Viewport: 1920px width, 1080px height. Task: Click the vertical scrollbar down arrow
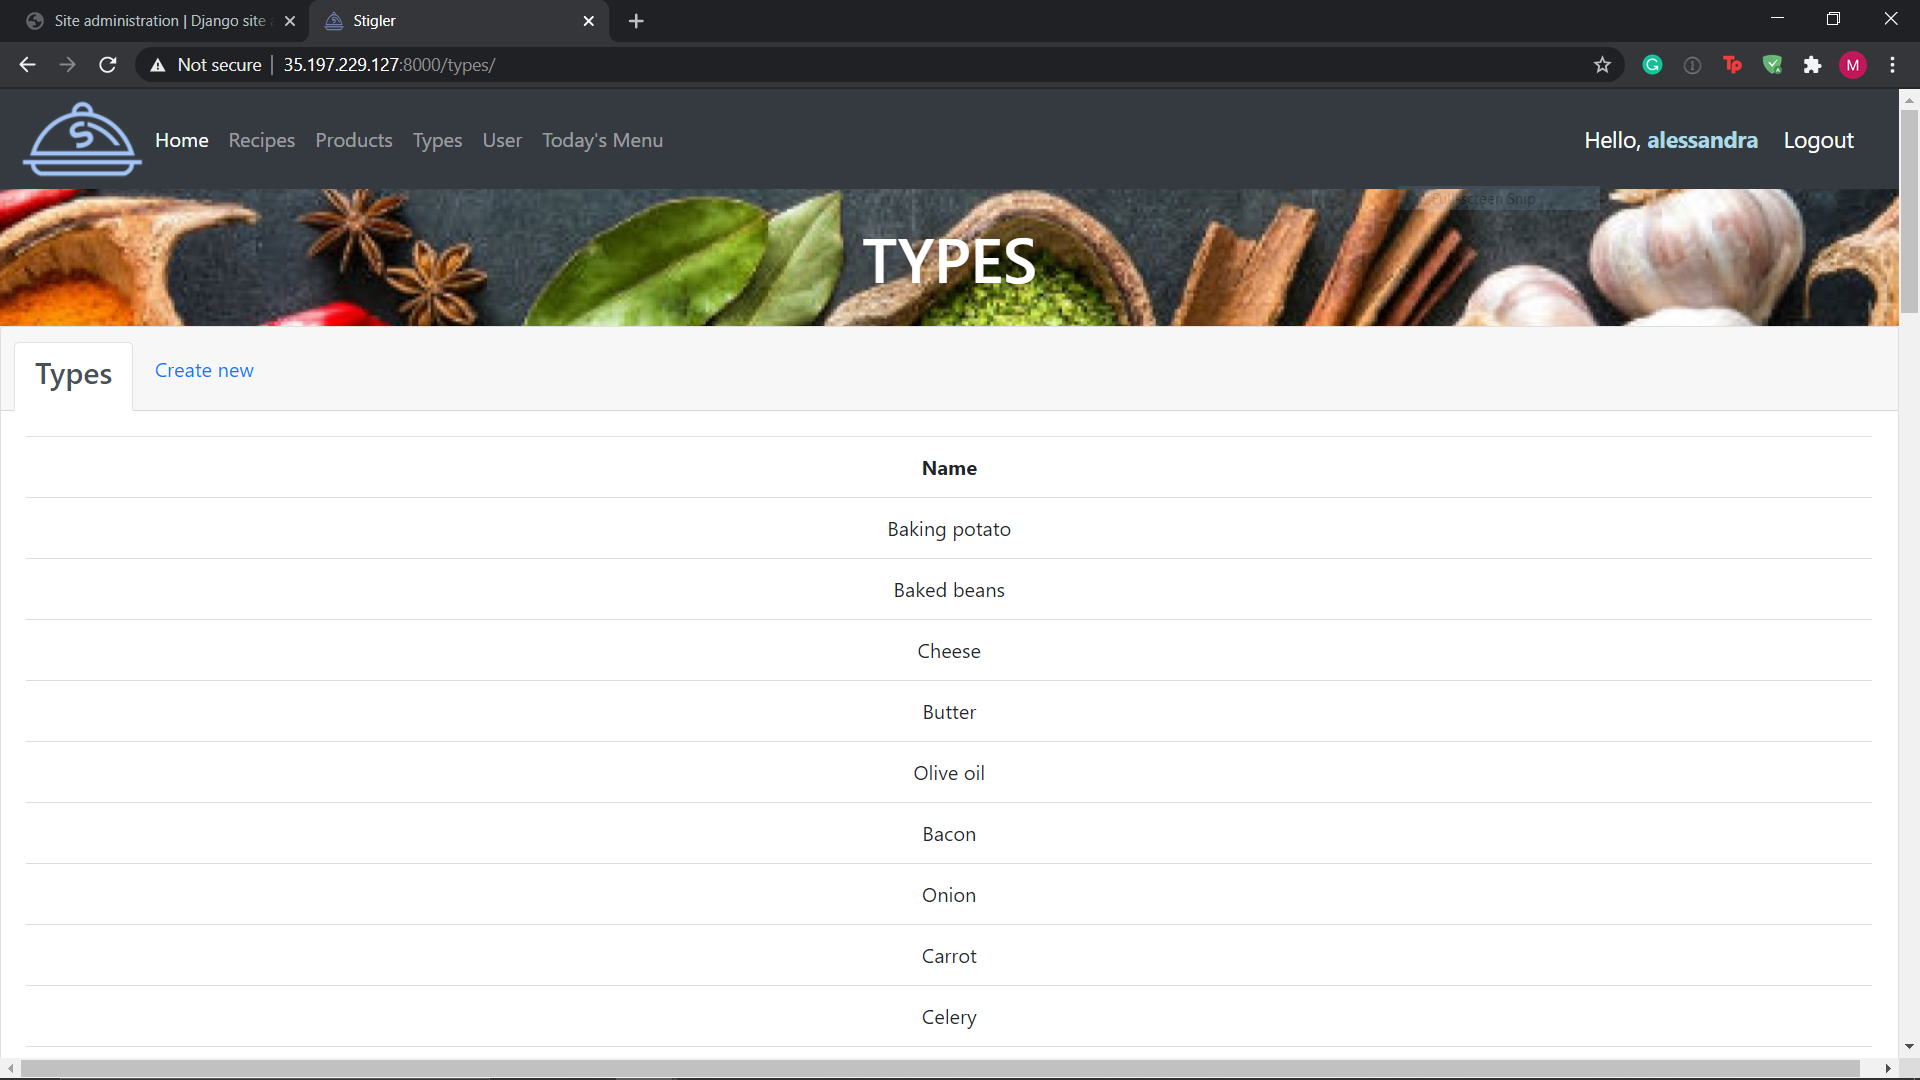(1909, 1046)
